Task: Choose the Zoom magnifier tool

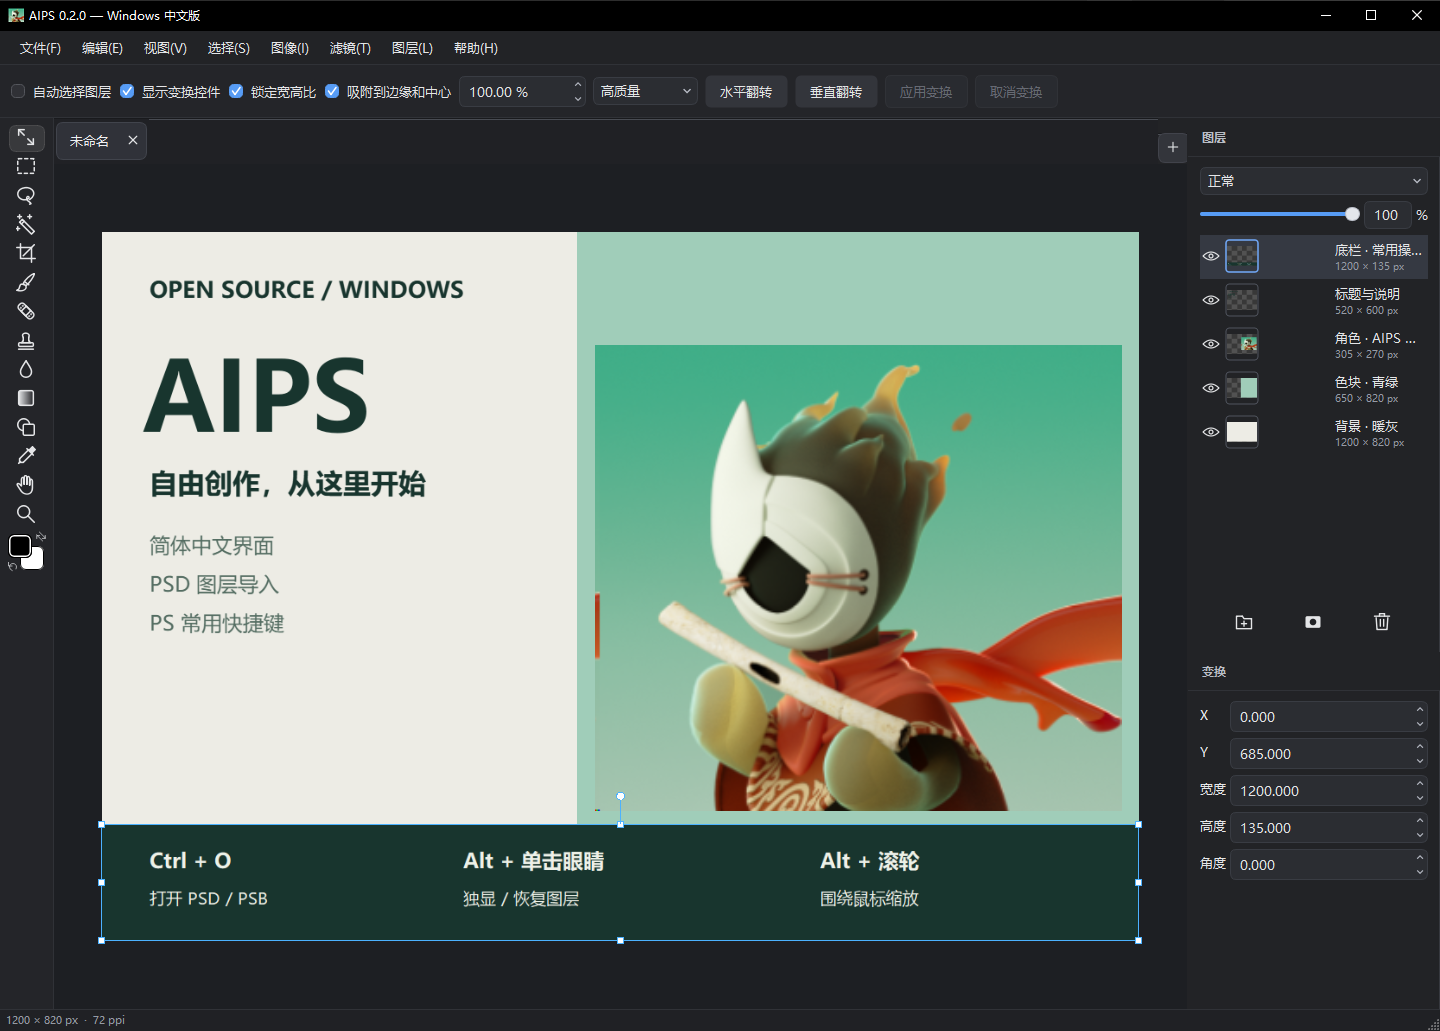Action: pos(26,514)
